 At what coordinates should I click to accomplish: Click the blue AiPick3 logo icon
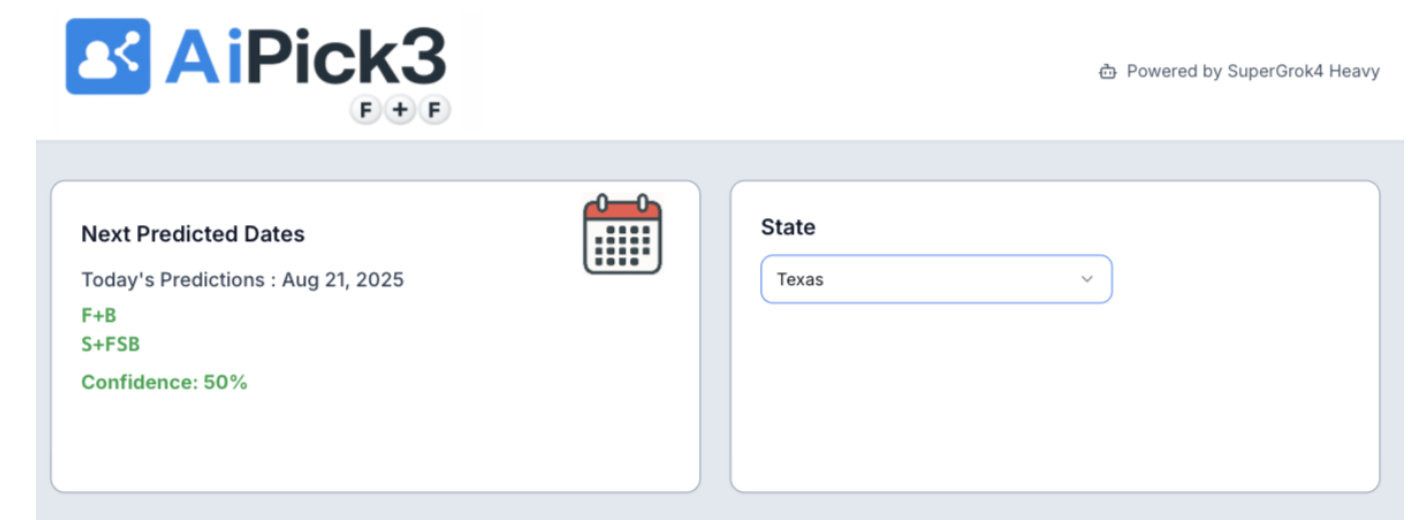pyautogui.click(x=108, y=57)
